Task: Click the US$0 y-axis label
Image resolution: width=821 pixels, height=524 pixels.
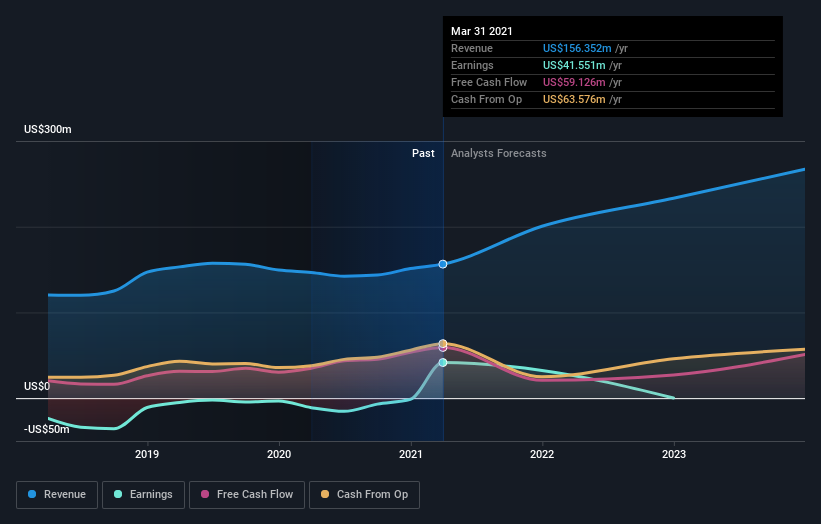Action: (37, 386)
